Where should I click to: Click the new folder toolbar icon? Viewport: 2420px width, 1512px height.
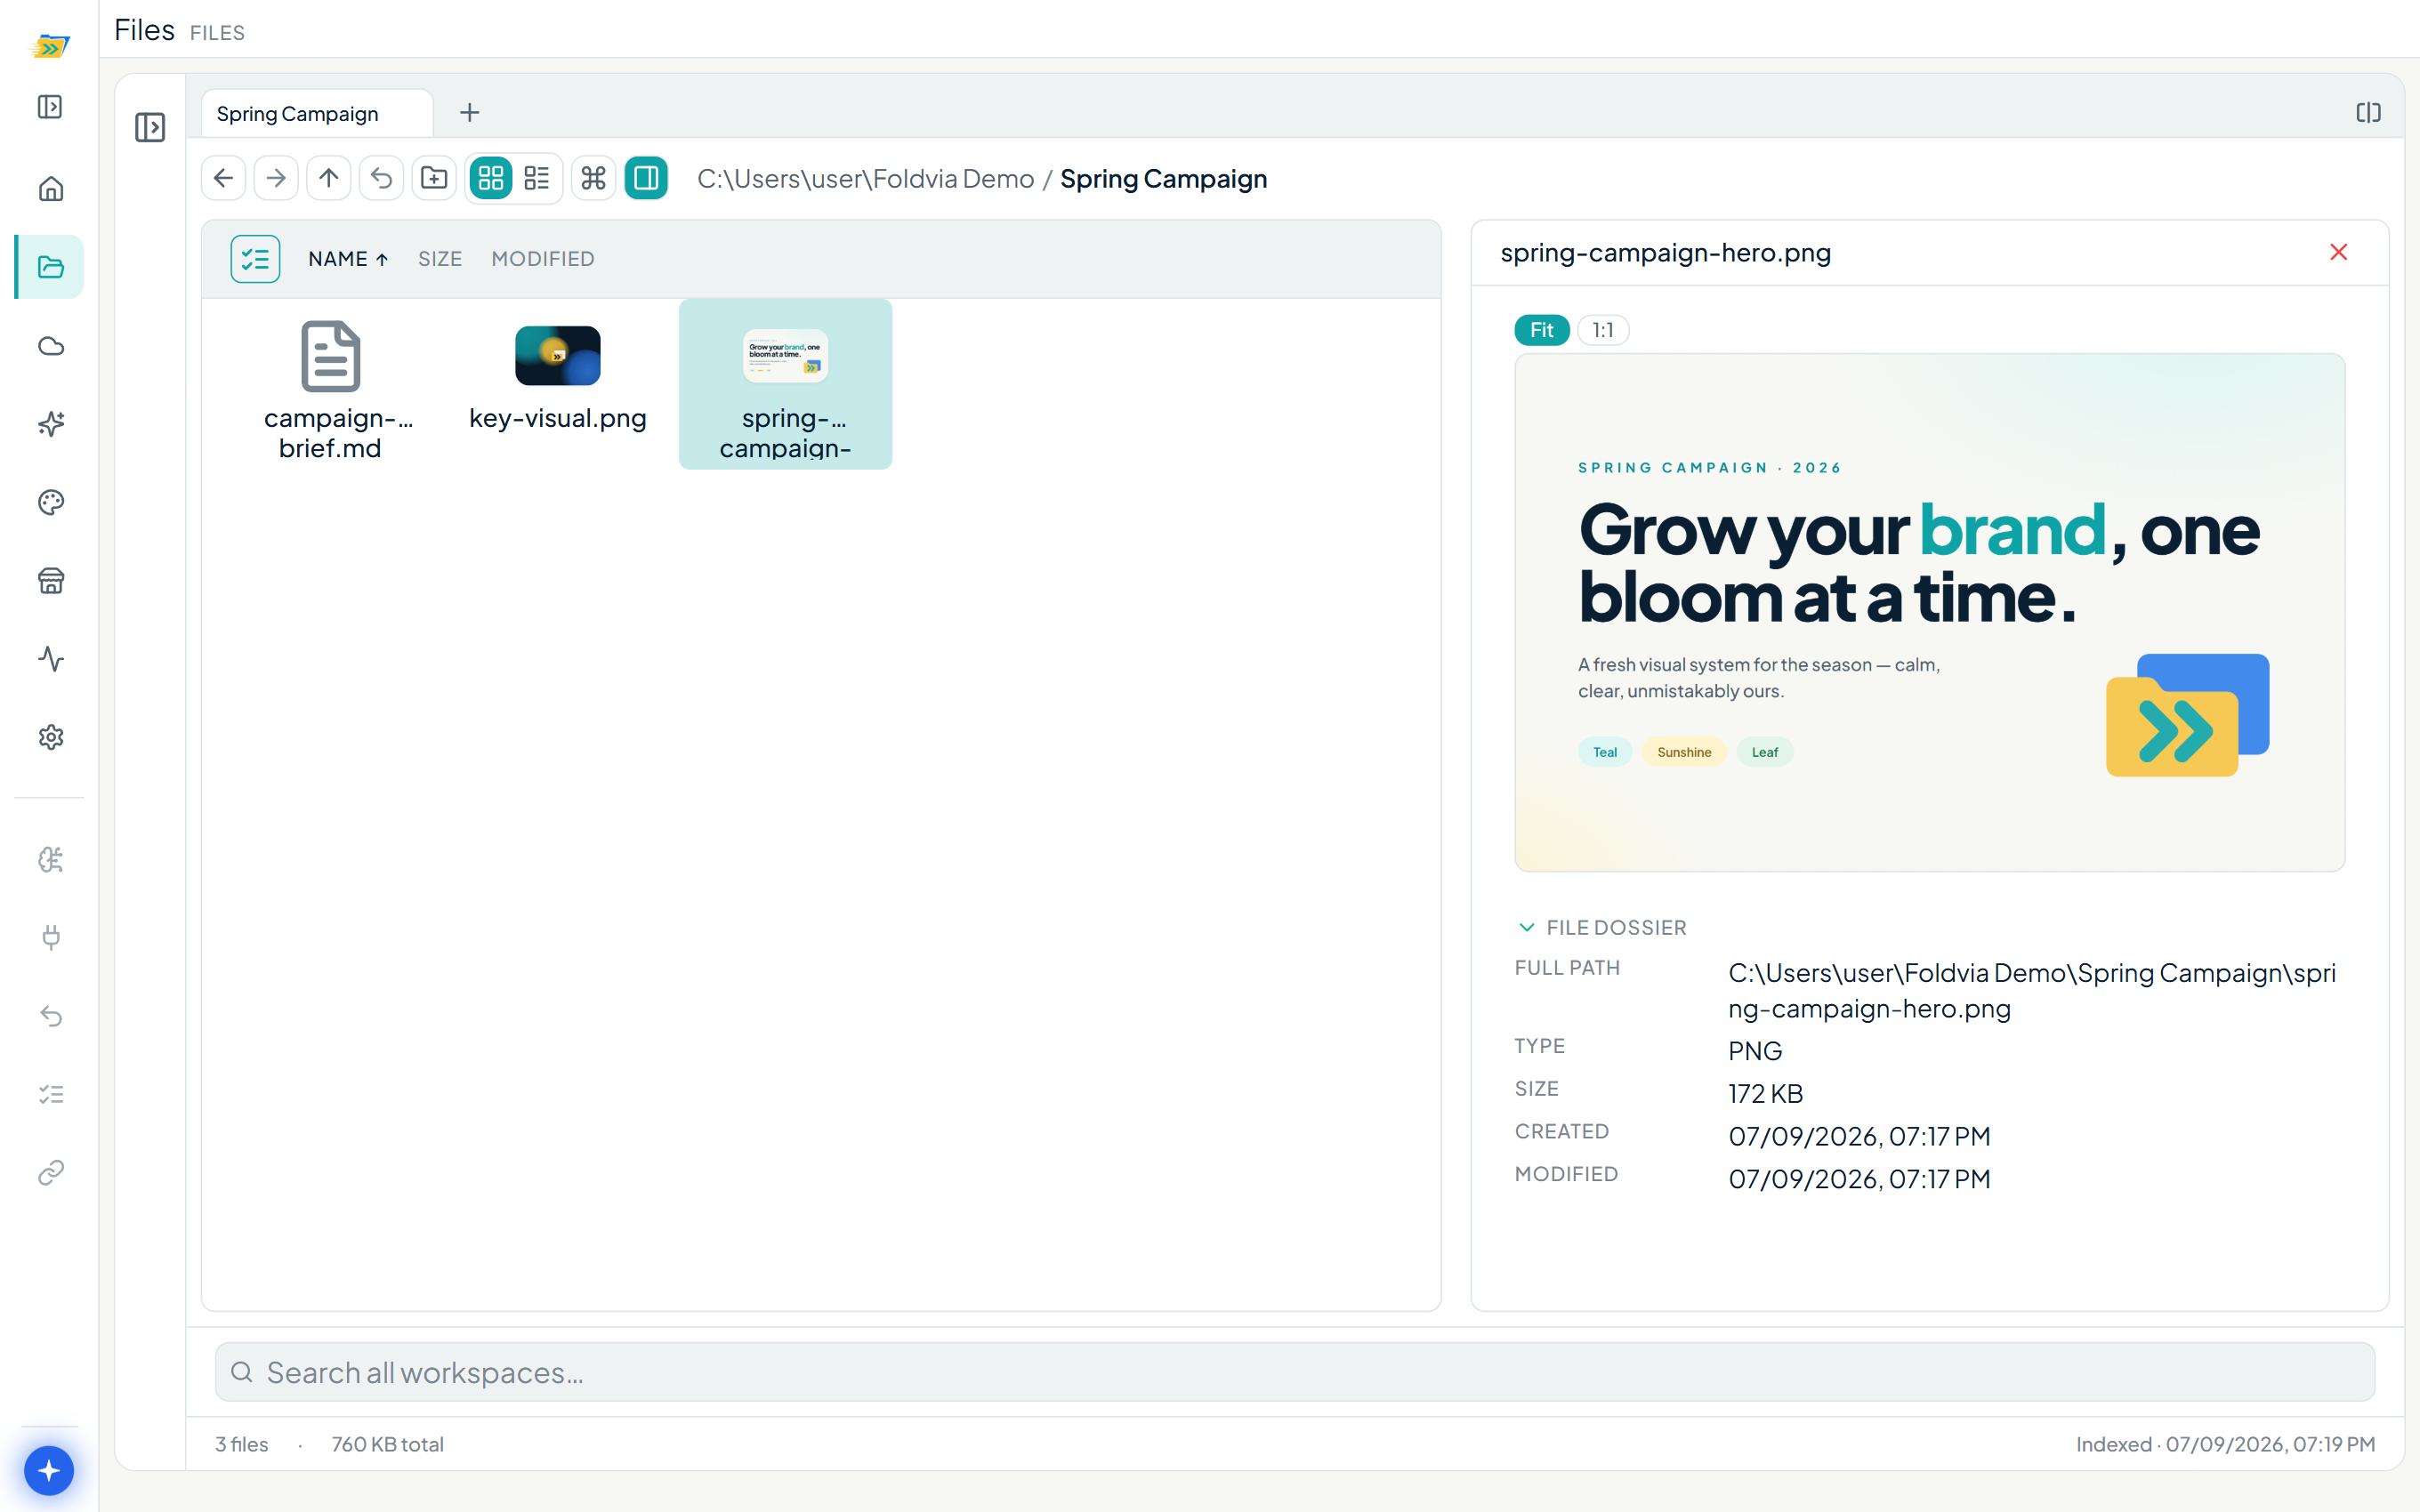point(434,178)
